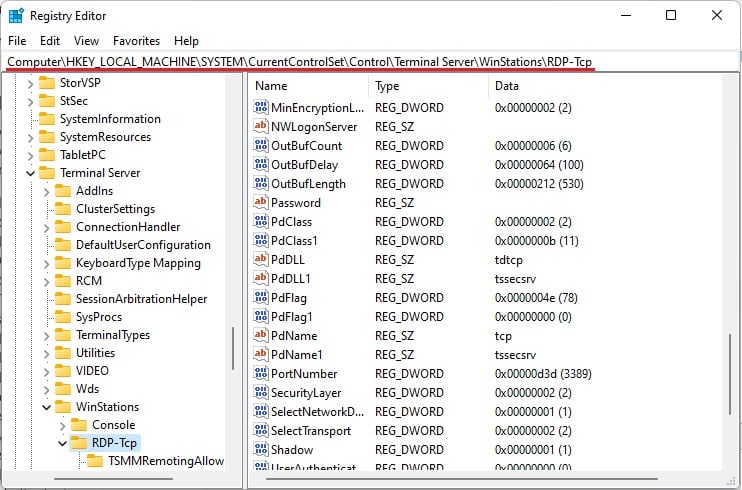Image resolution: width=742 pixels, height=490 pixels.
Task: Open the Help menu
Action: [186, 41]
